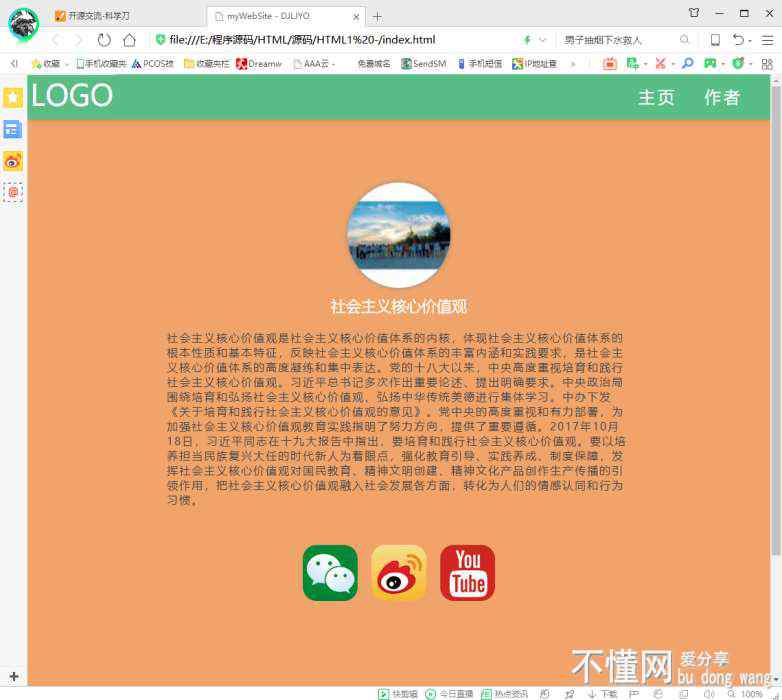Screen dimensions: 782x700
Task: Click the browser reload button
Action: [104, 40]
